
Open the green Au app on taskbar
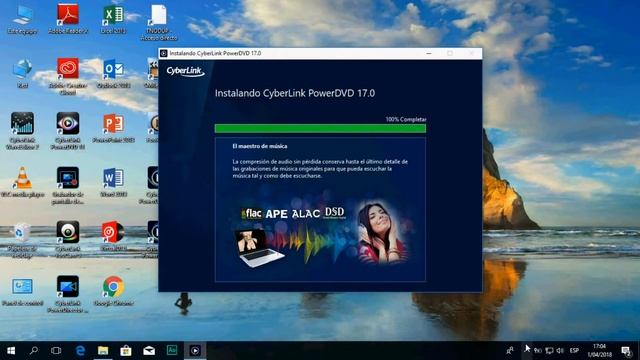click(172, 351)
